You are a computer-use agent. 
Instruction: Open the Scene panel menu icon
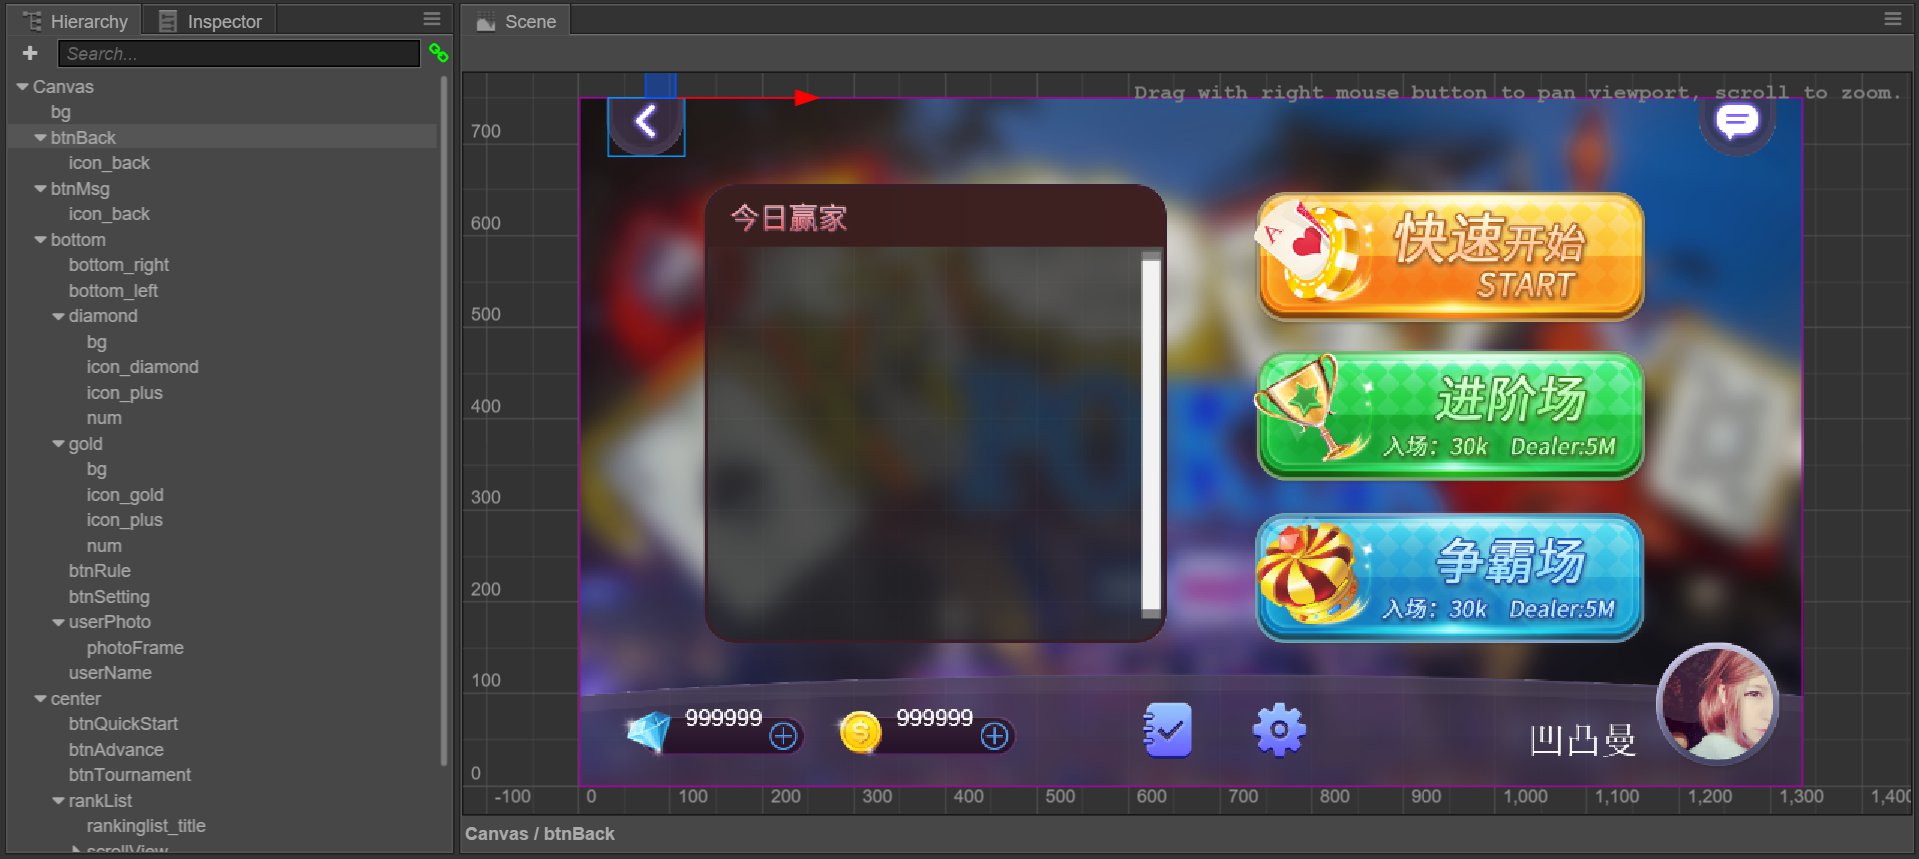coord(1892,19)
